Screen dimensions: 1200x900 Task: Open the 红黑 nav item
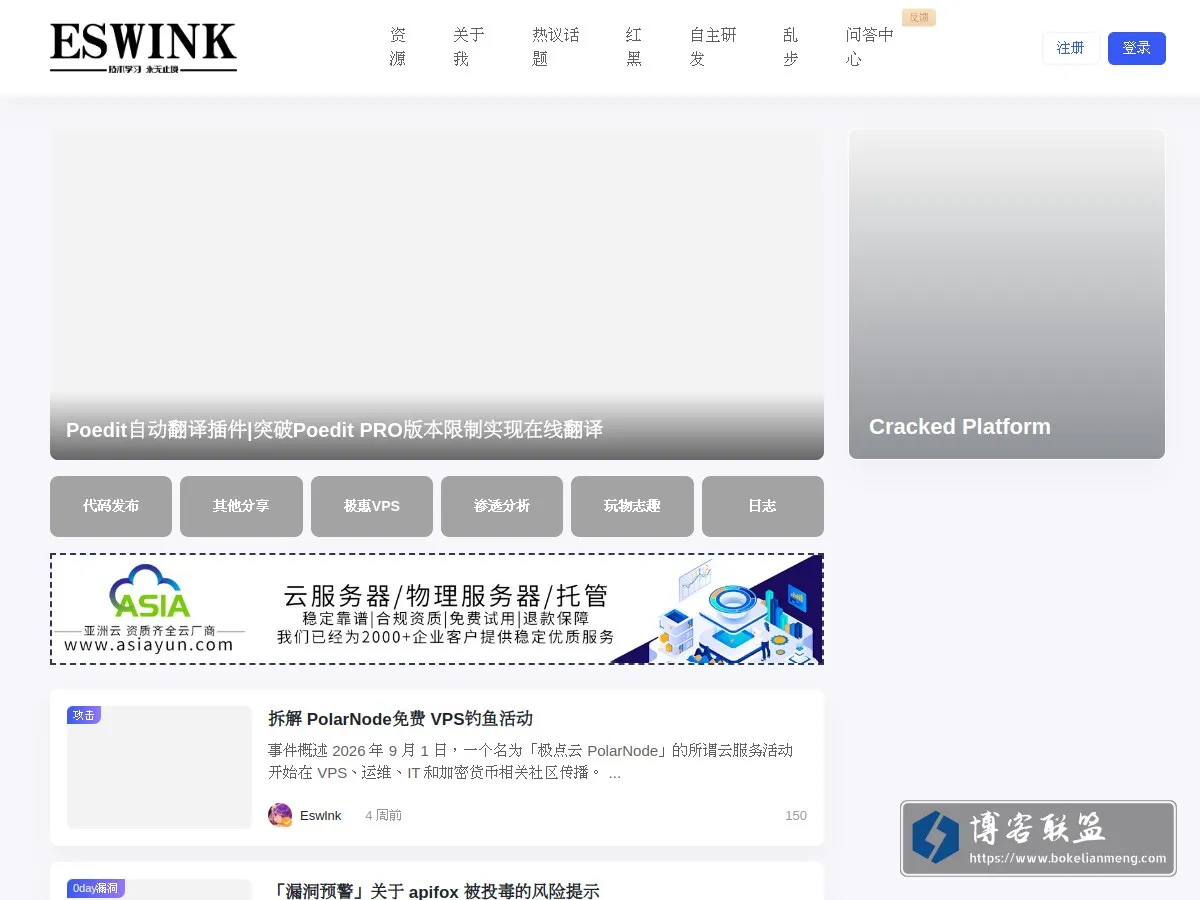pos(634,47)
